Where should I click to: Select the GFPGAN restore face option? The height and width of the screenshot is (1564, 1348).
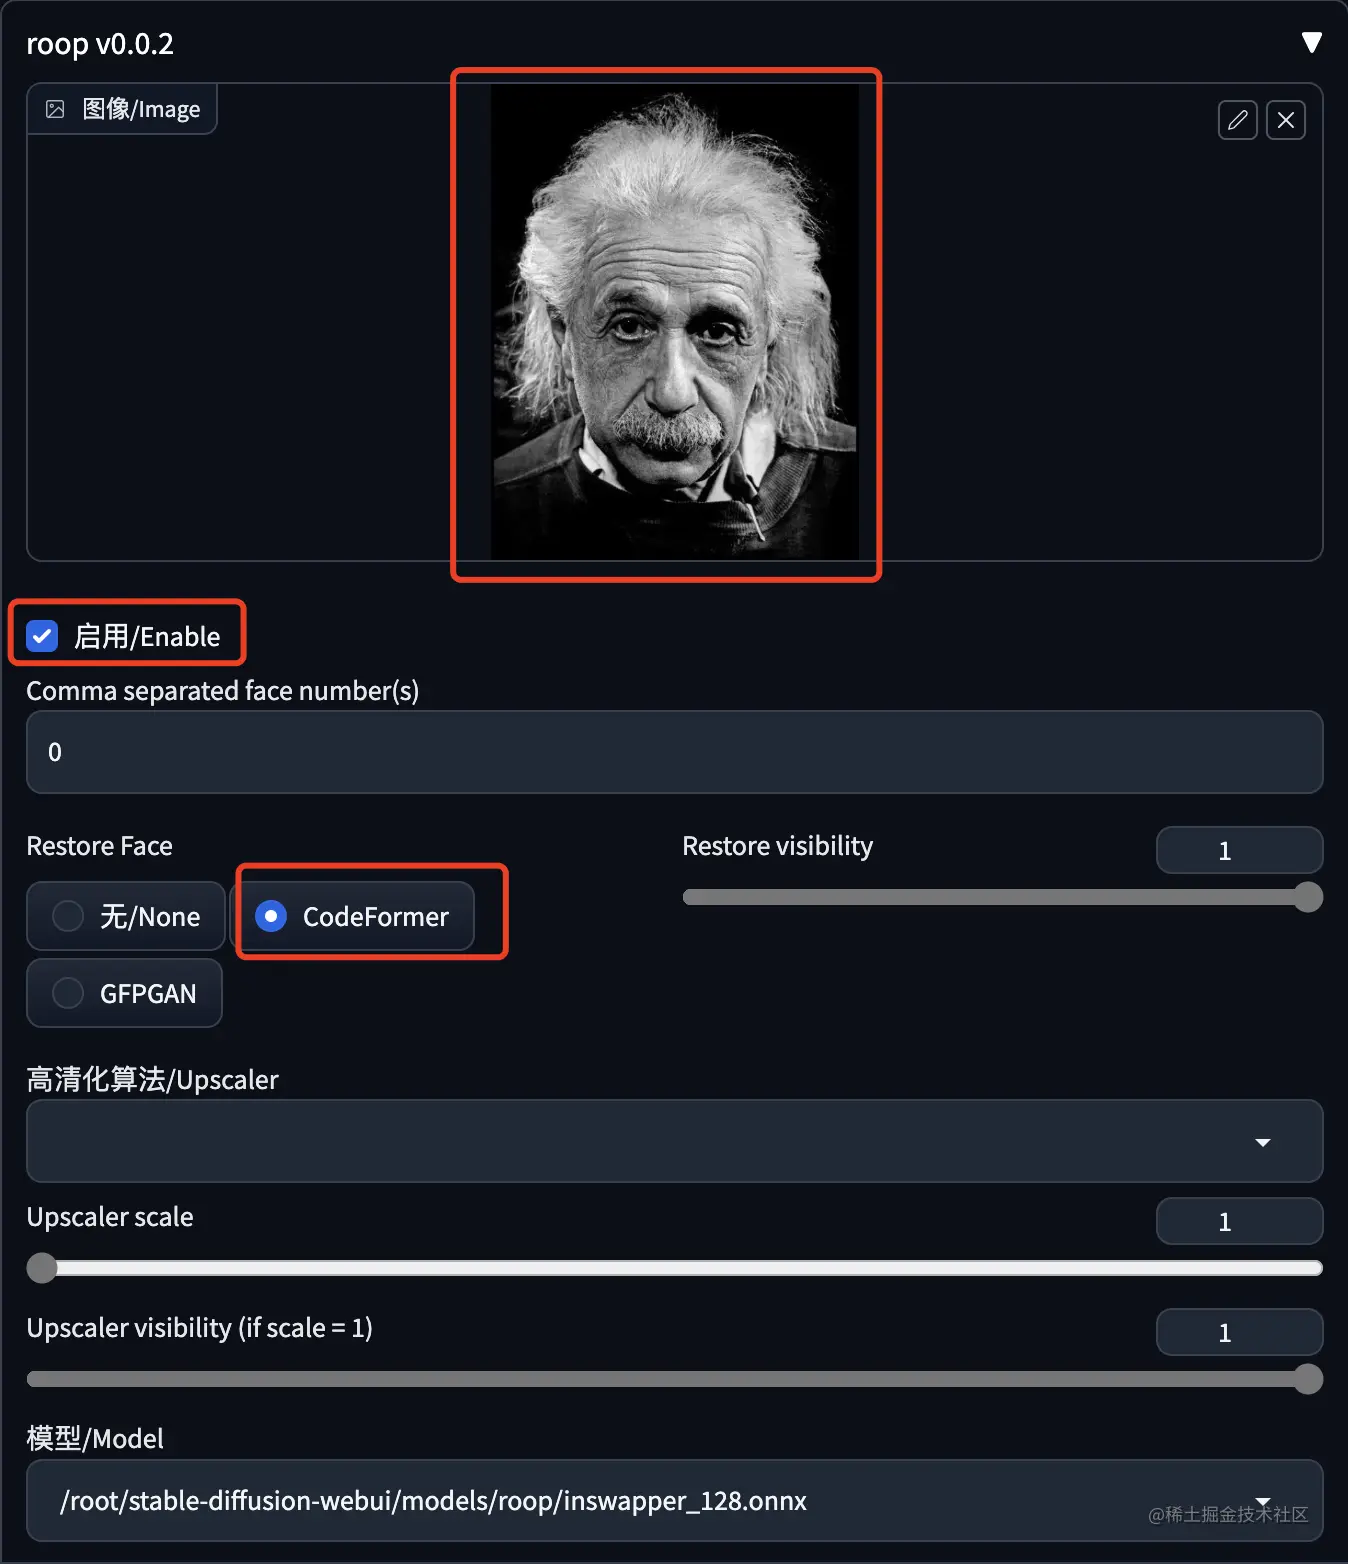(124, 993)
